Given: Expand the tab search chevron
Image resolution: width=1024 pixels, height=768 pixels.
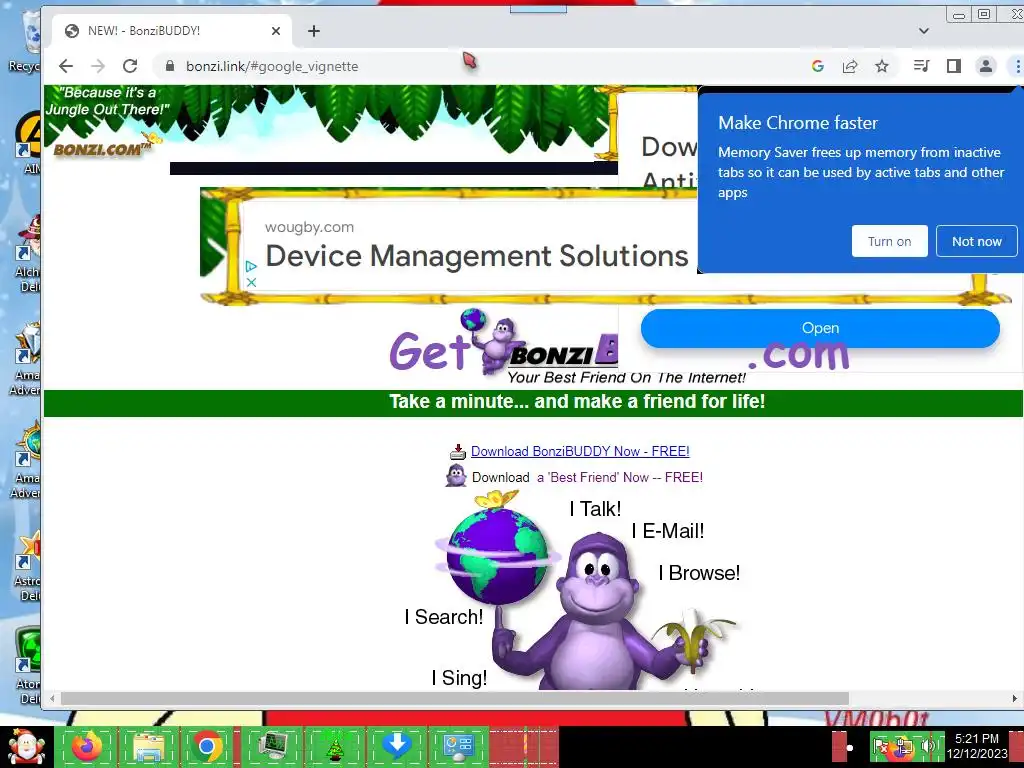Looking at the screenshot, I should [923, 31].
